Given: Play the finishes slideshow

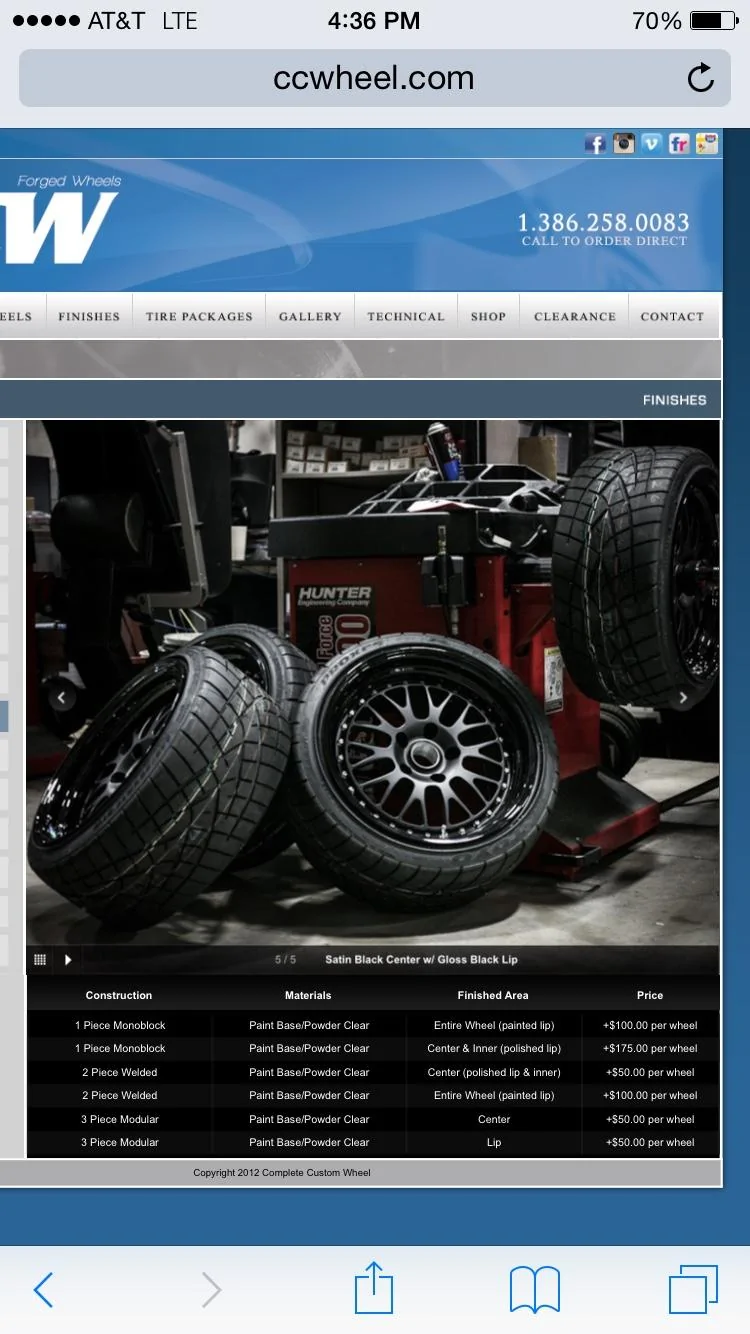Looking at the screenshot, I should (x=68, y=960).
